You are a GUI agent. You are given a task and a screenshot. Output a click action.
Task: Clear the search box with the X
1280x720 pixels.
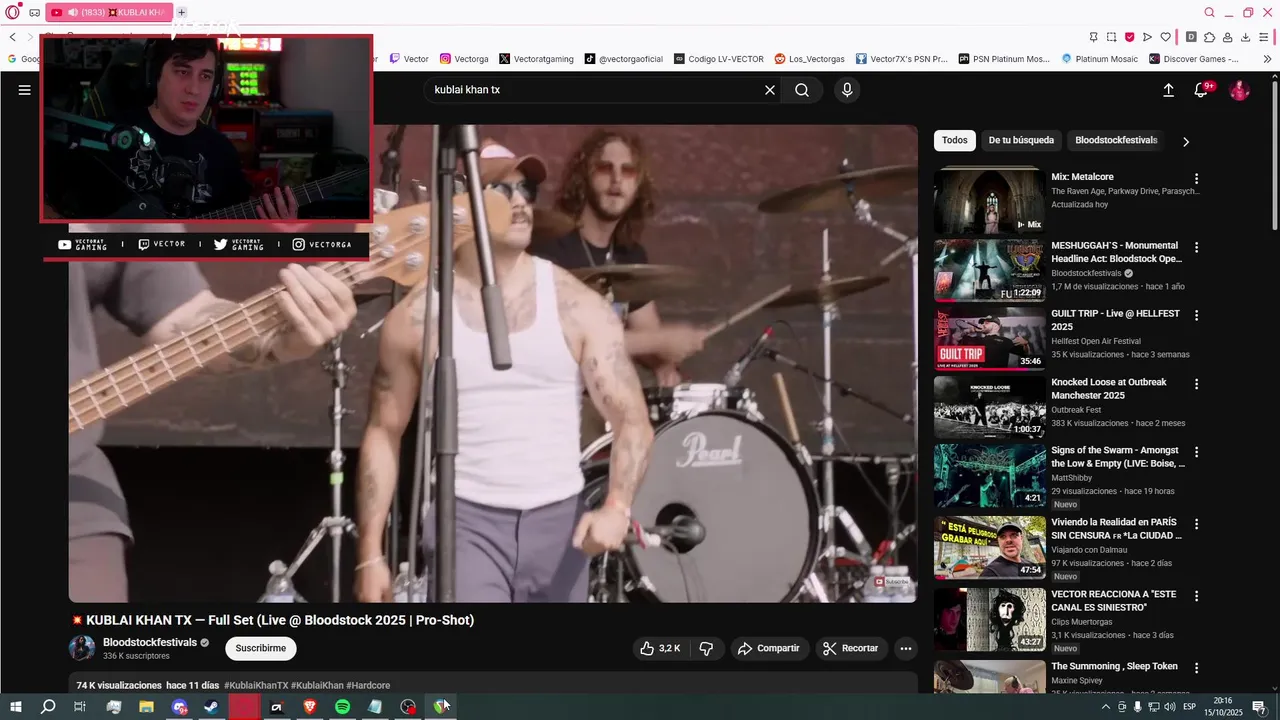coord(770,90)
